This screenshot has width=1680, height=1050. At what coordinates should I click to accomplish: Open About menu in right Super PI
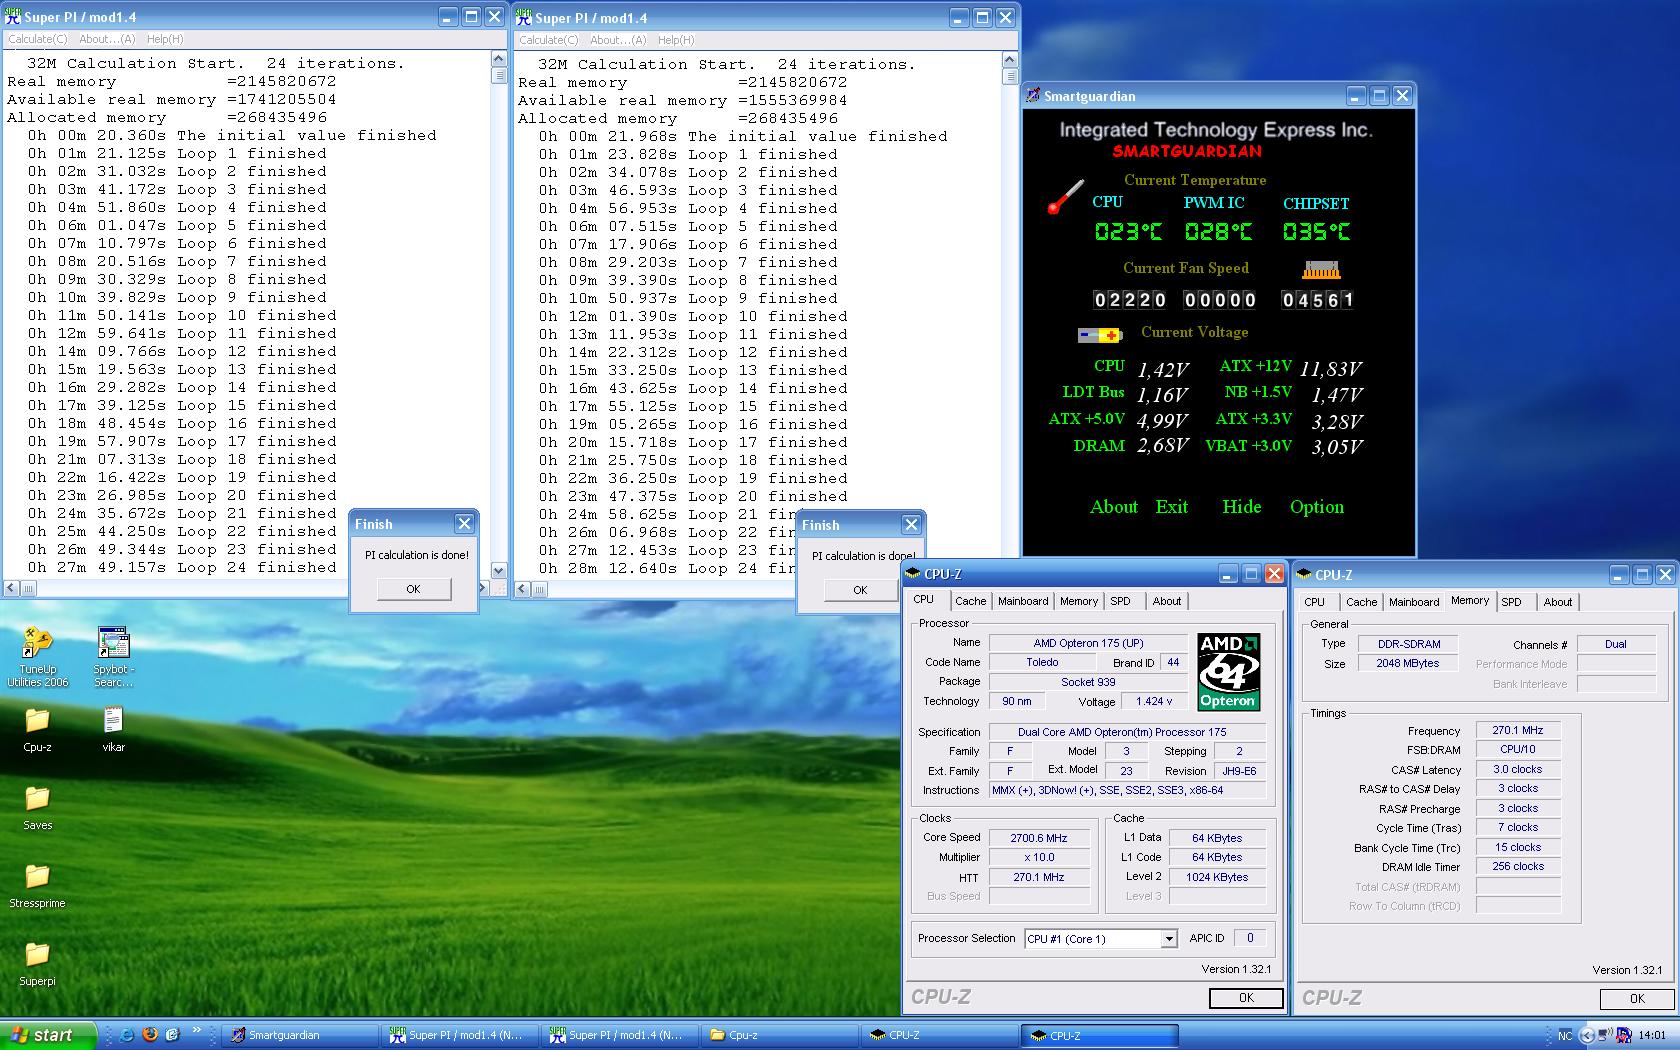[x=617, y=40]
